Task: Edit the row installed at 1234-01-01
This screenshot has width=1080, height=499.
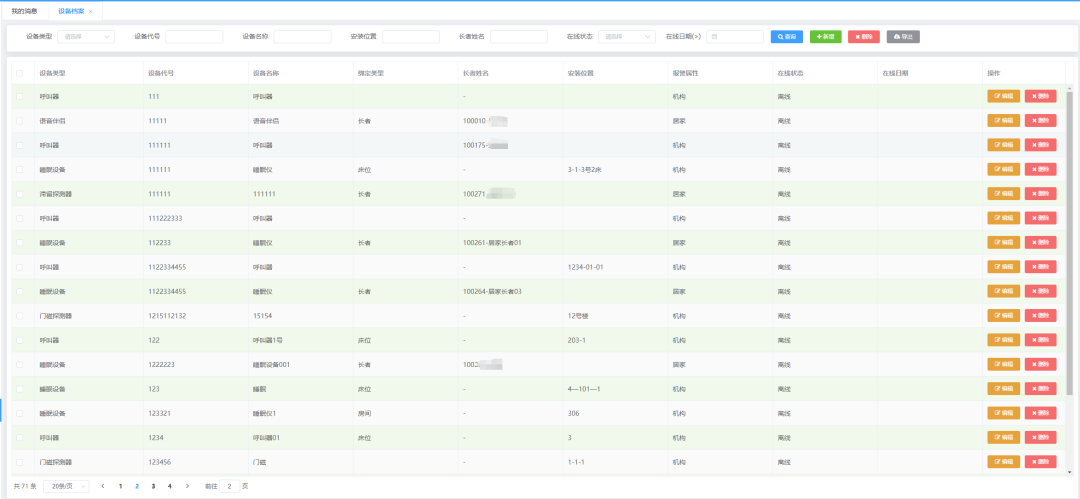Action: pyautogui.click(x=1004, y=267)
